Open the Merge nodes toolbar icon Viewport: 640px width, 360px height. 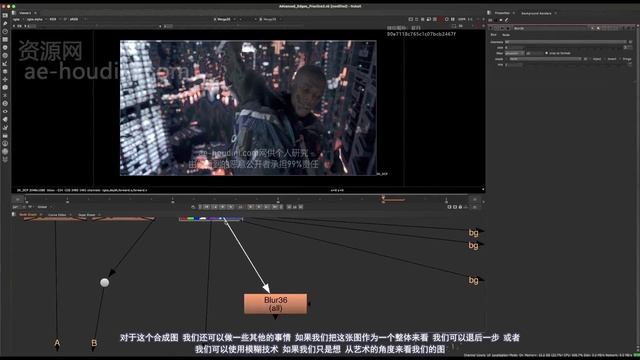(x=5, y=71)
